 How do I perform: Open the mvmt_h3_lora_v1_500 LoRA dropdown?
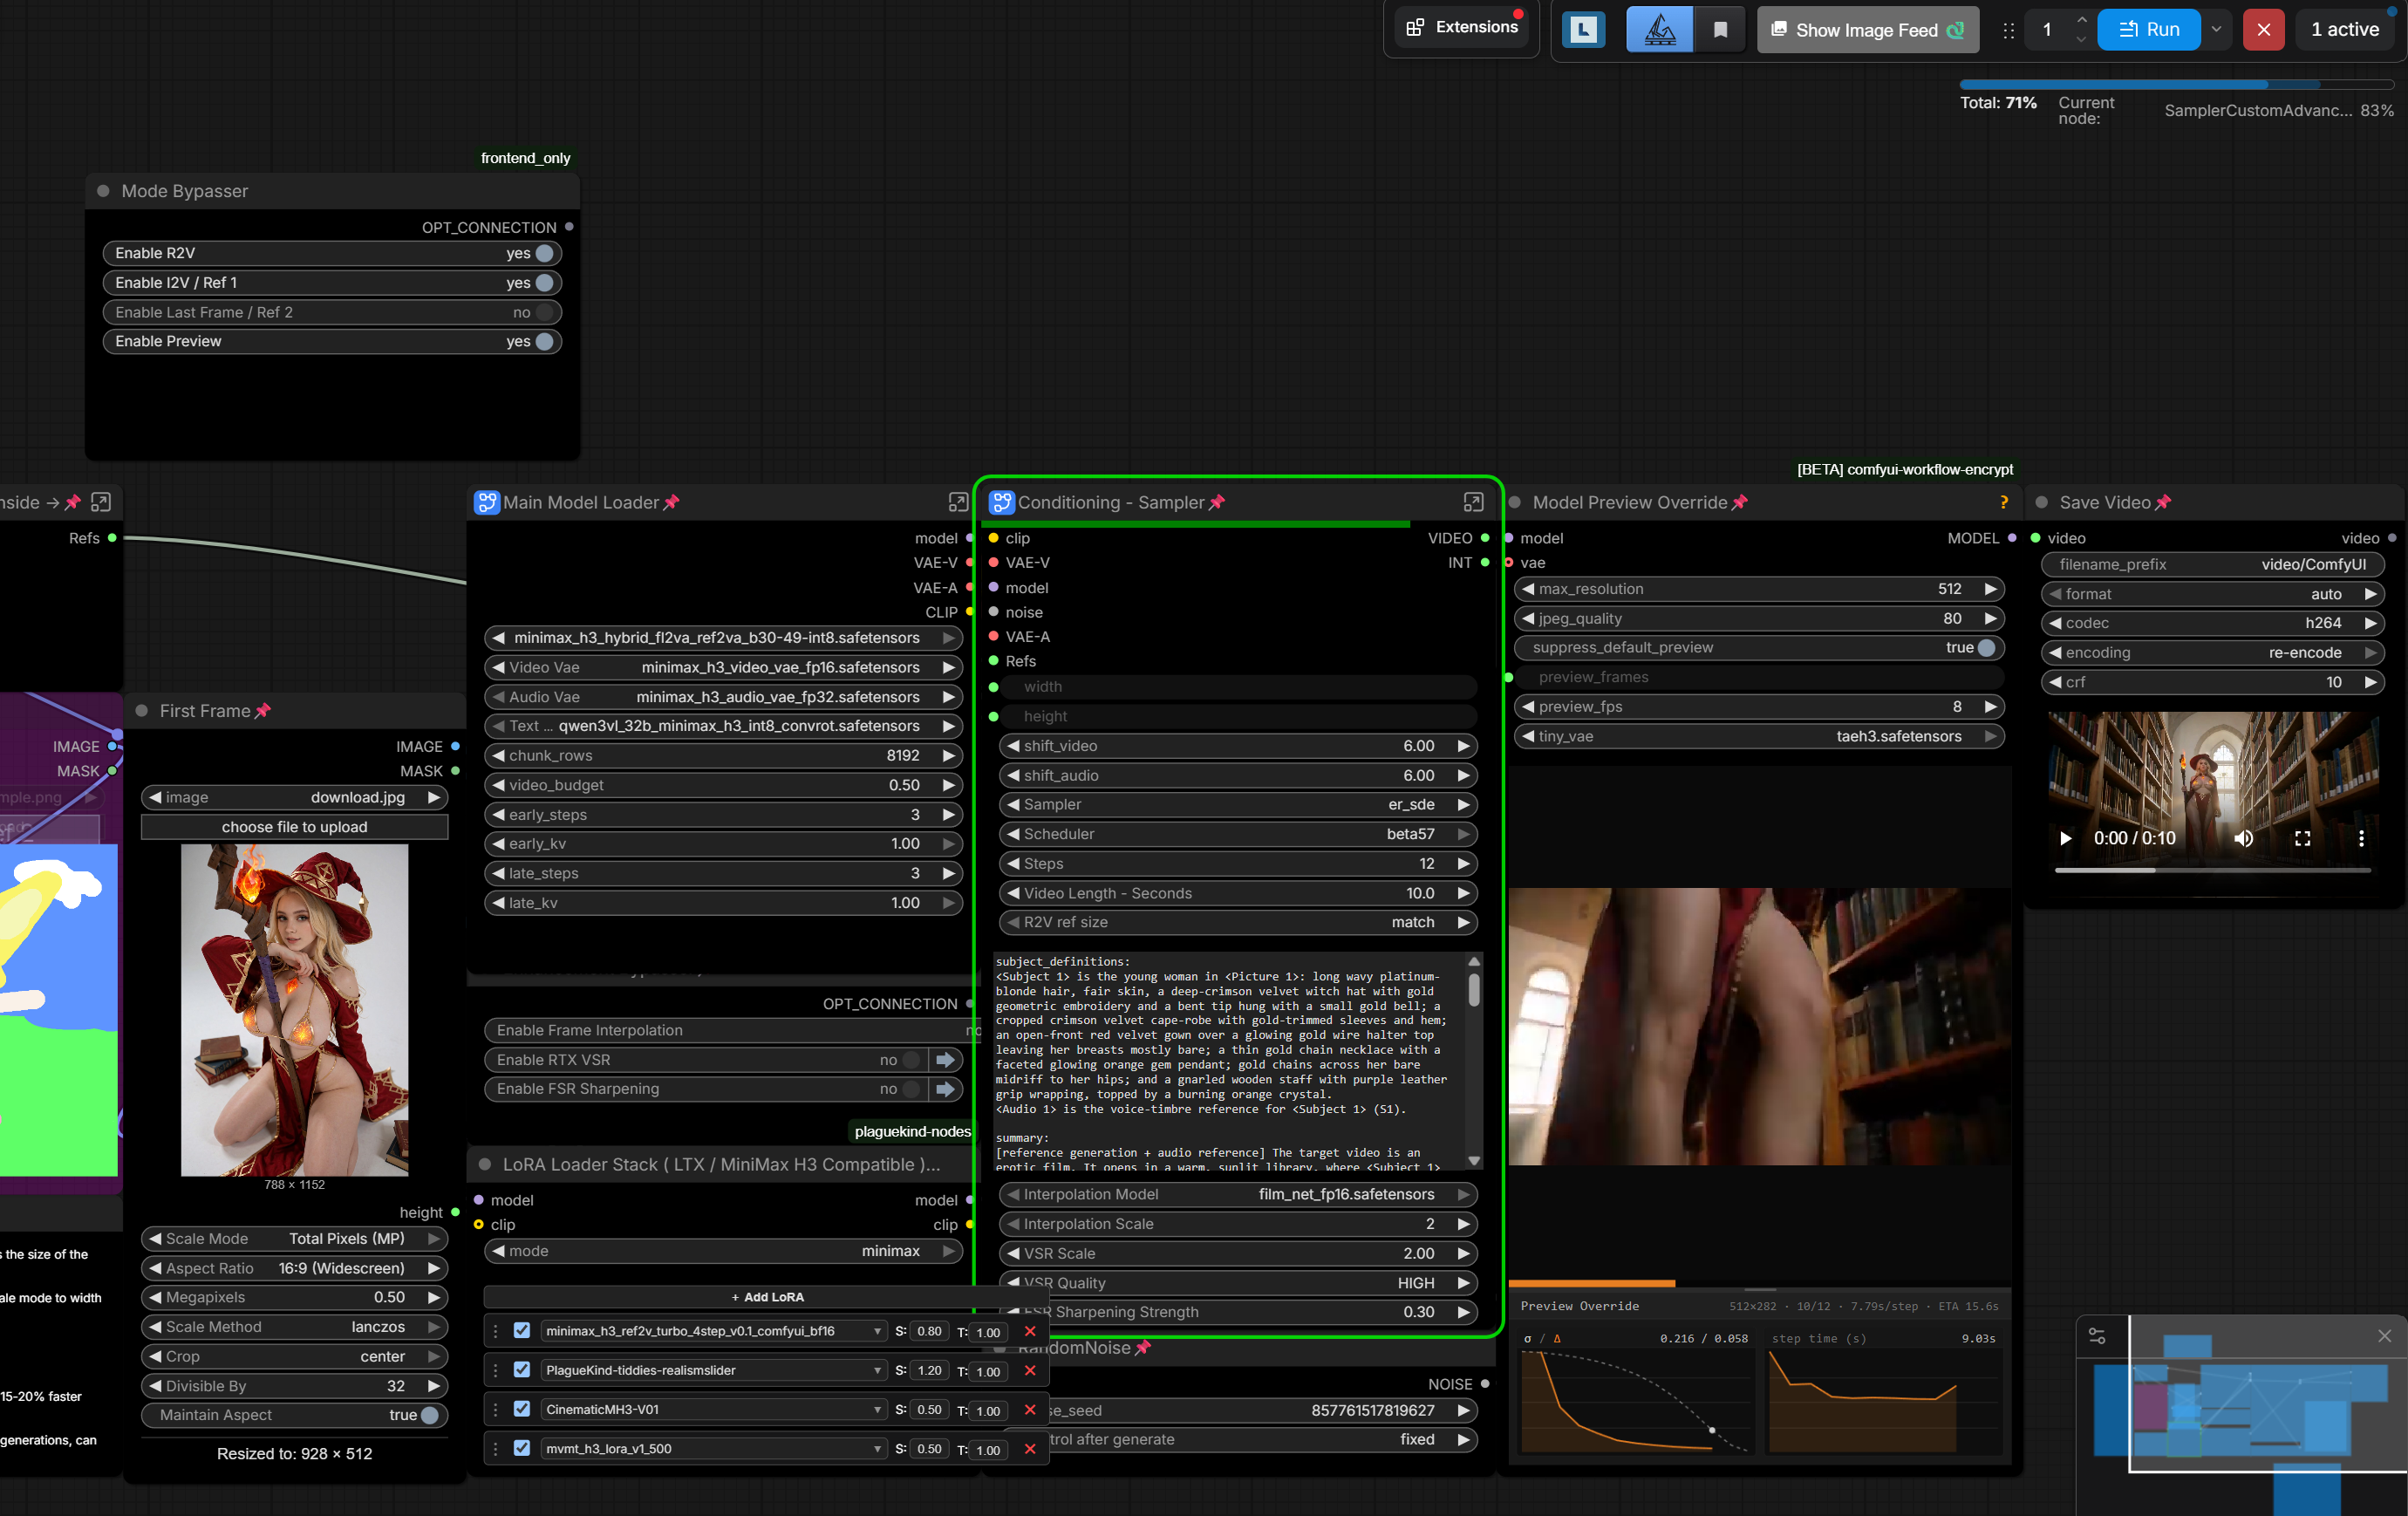click(713, 1448)
